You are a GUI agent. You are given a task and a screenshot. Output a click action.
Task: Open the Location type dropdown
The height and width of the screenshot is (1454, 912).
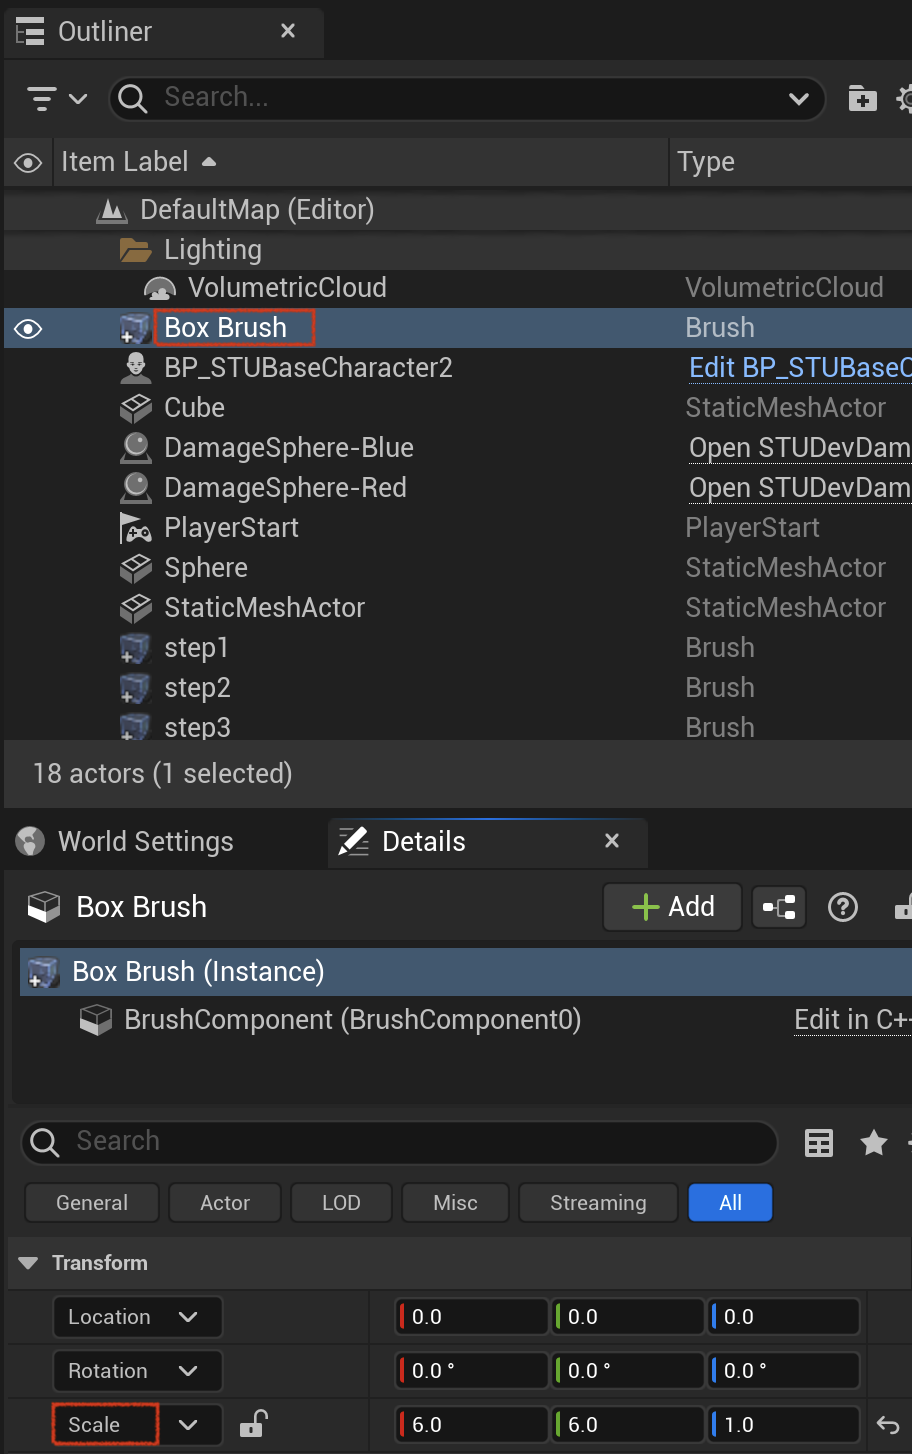click(137, 1317)
